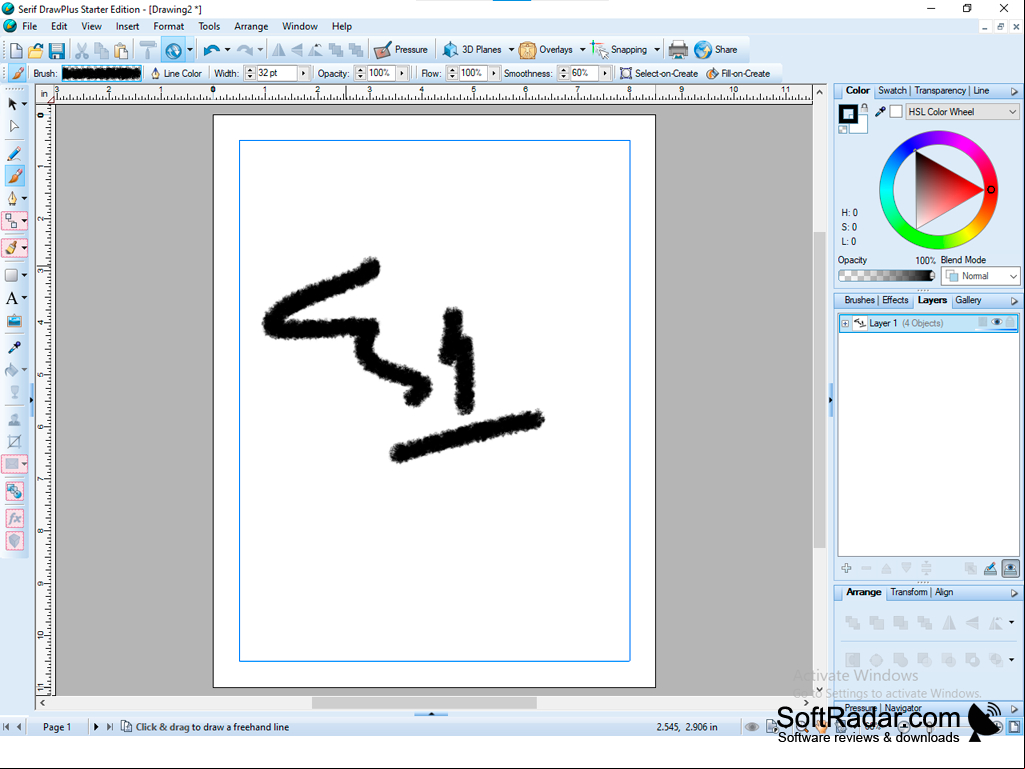Open the Snapping options dropdown arrow
This screenshot has width=1025, height=769.
point(657,50)
